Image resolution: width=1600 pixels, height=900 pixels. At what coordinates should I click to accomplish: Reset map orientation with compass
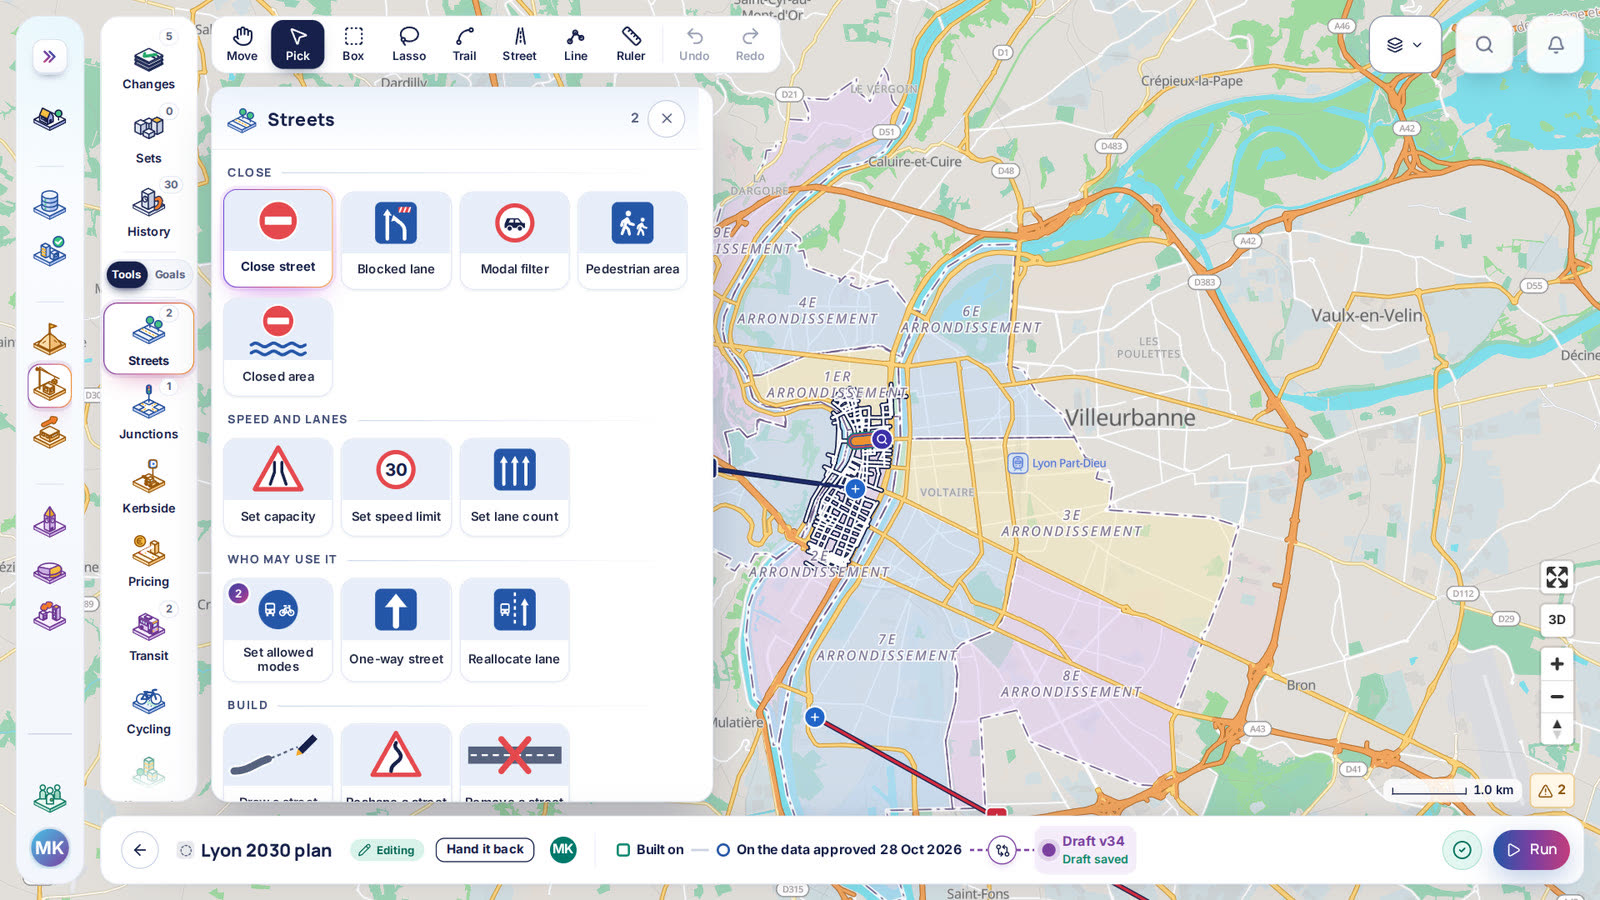pyautogui.click(x=1557, y=728)
